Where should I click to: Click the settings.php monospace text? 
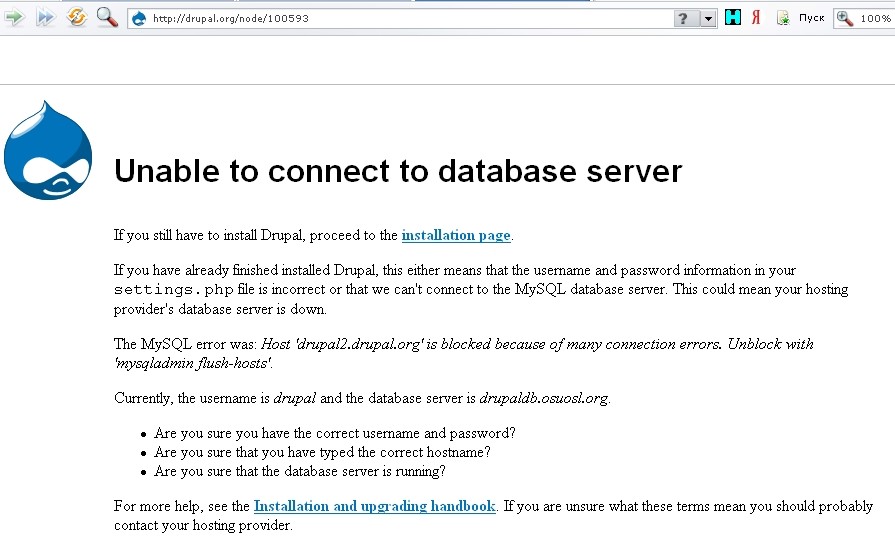[174, 289]
